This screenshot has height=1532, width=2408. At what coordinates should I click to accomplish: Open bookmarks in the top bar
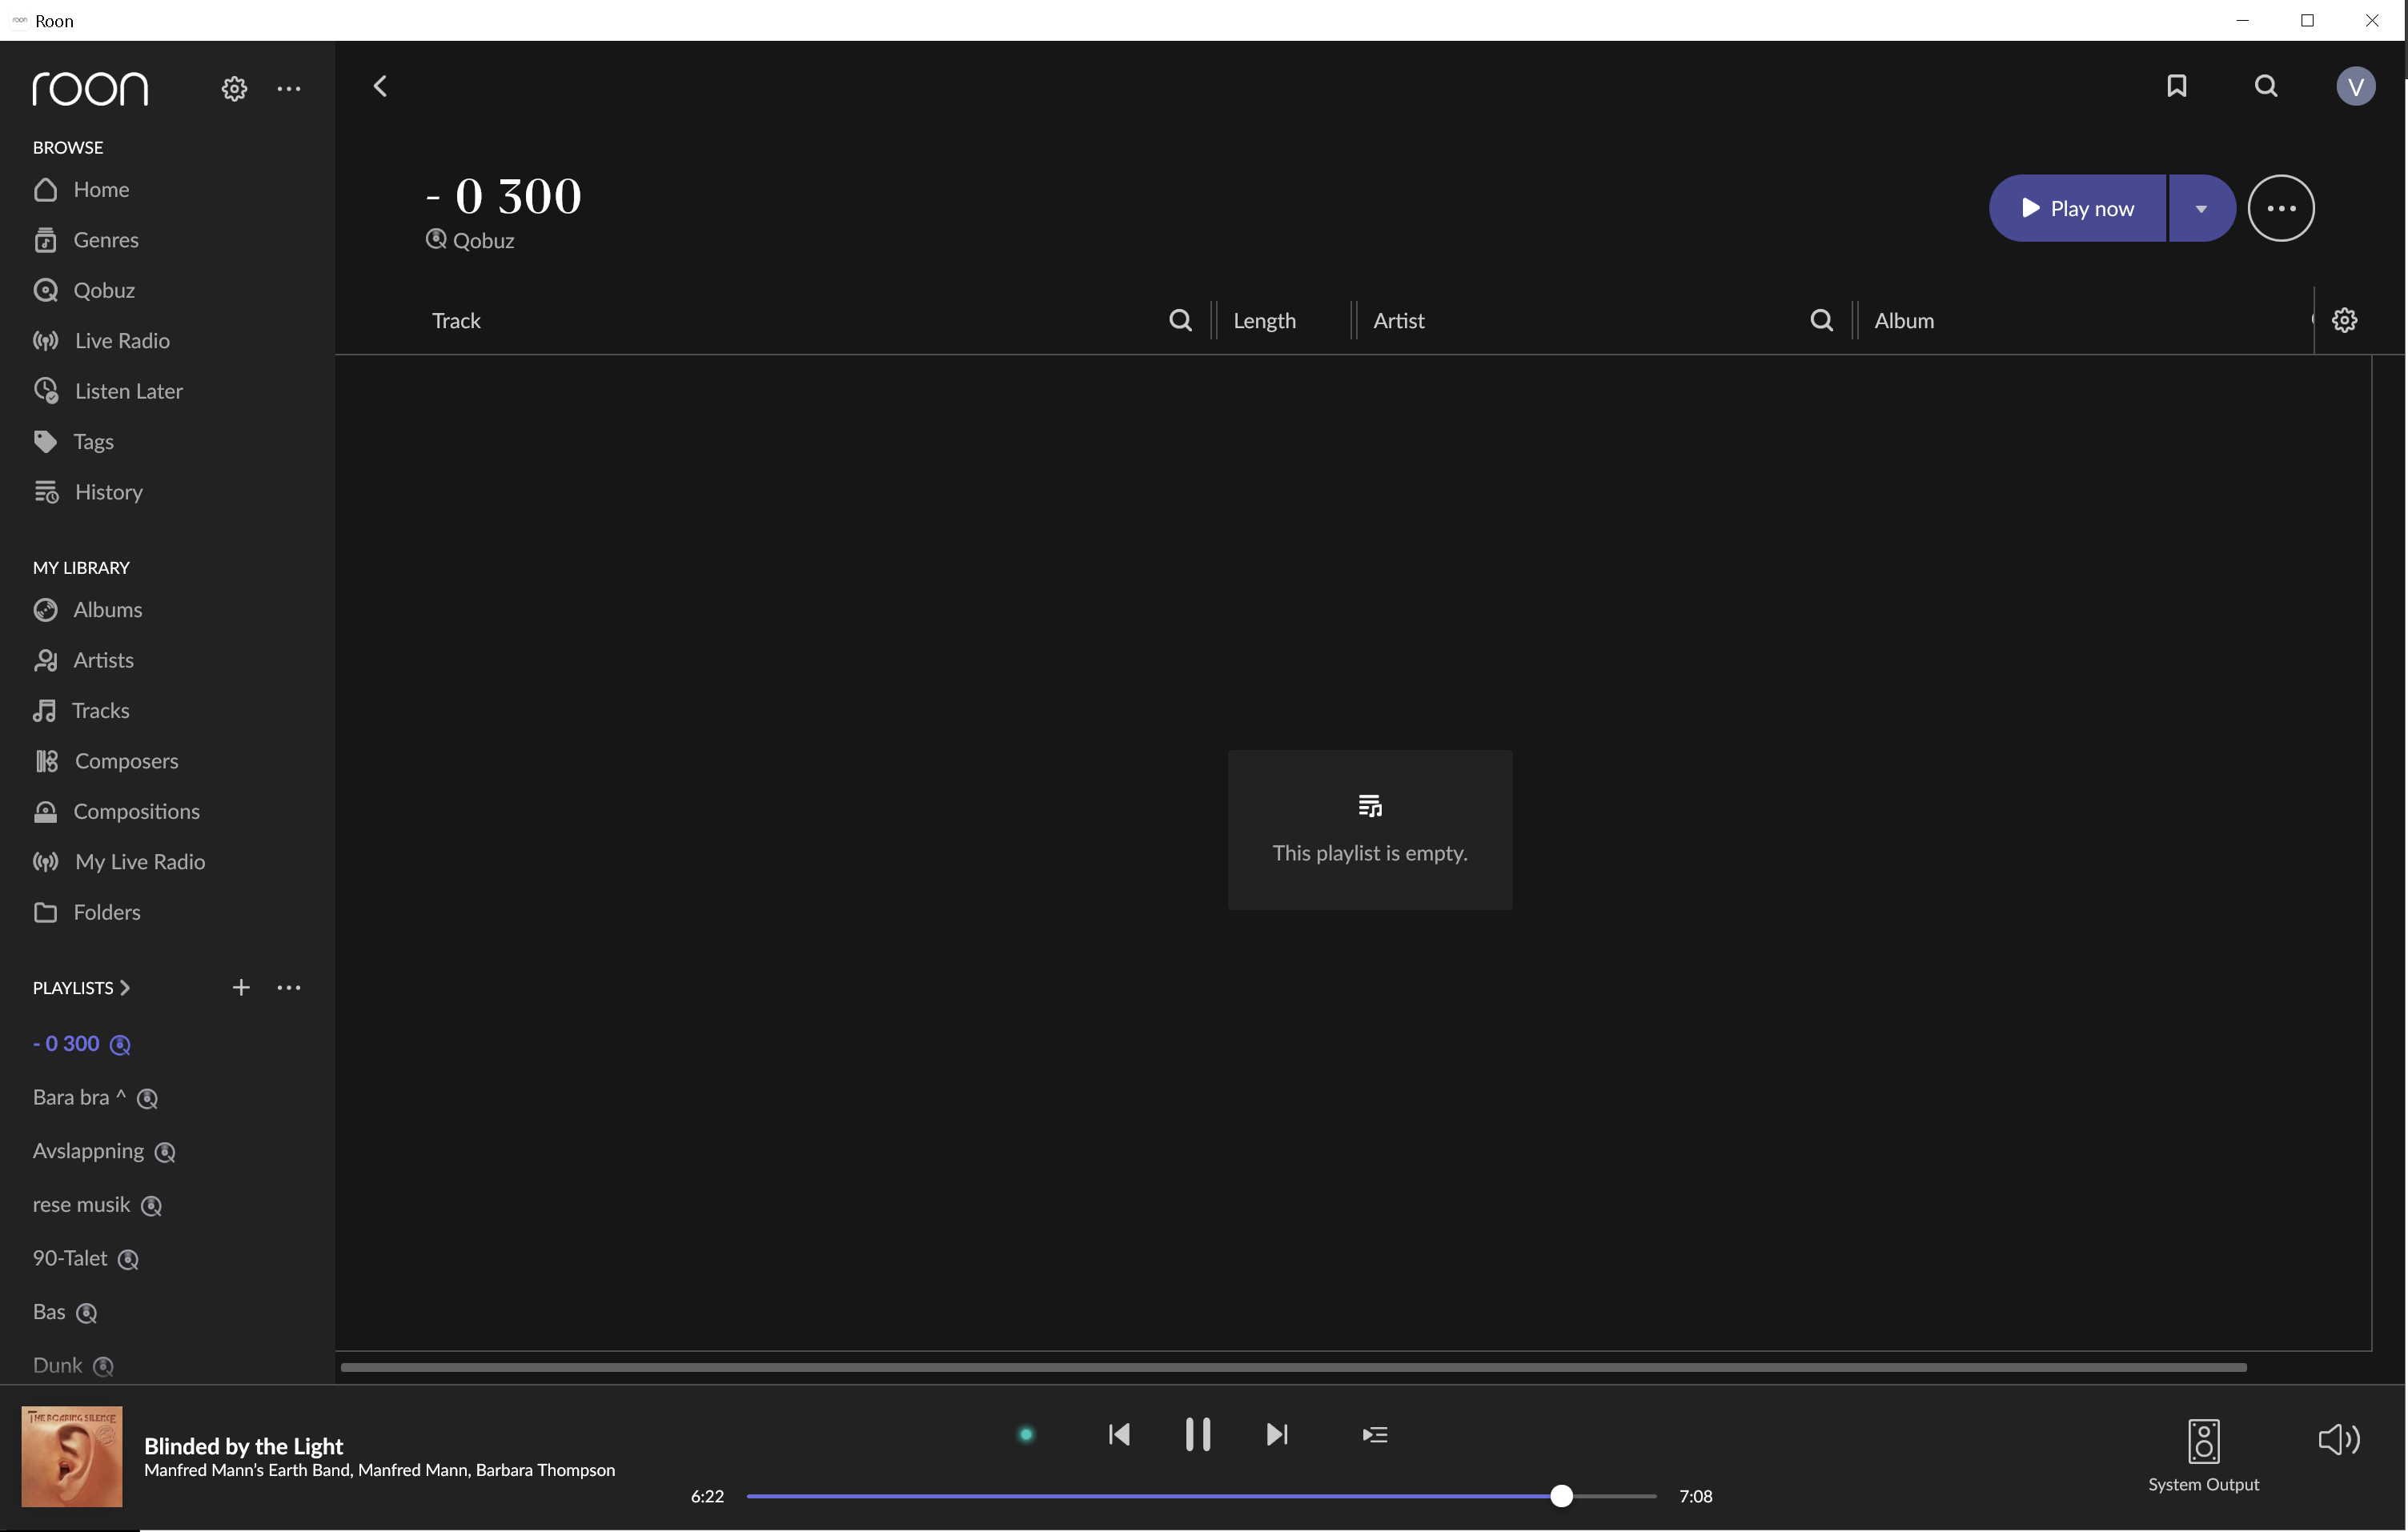point(2177,86)
